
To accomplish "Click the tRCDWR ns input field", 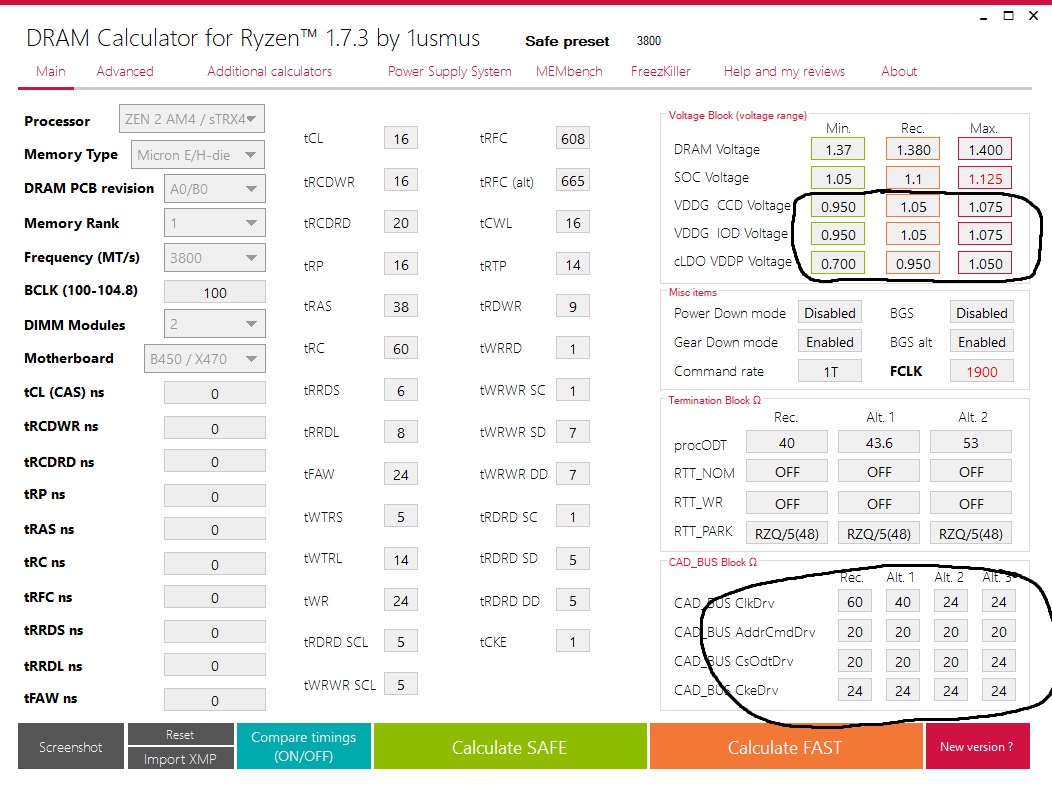I will (215, 428).
